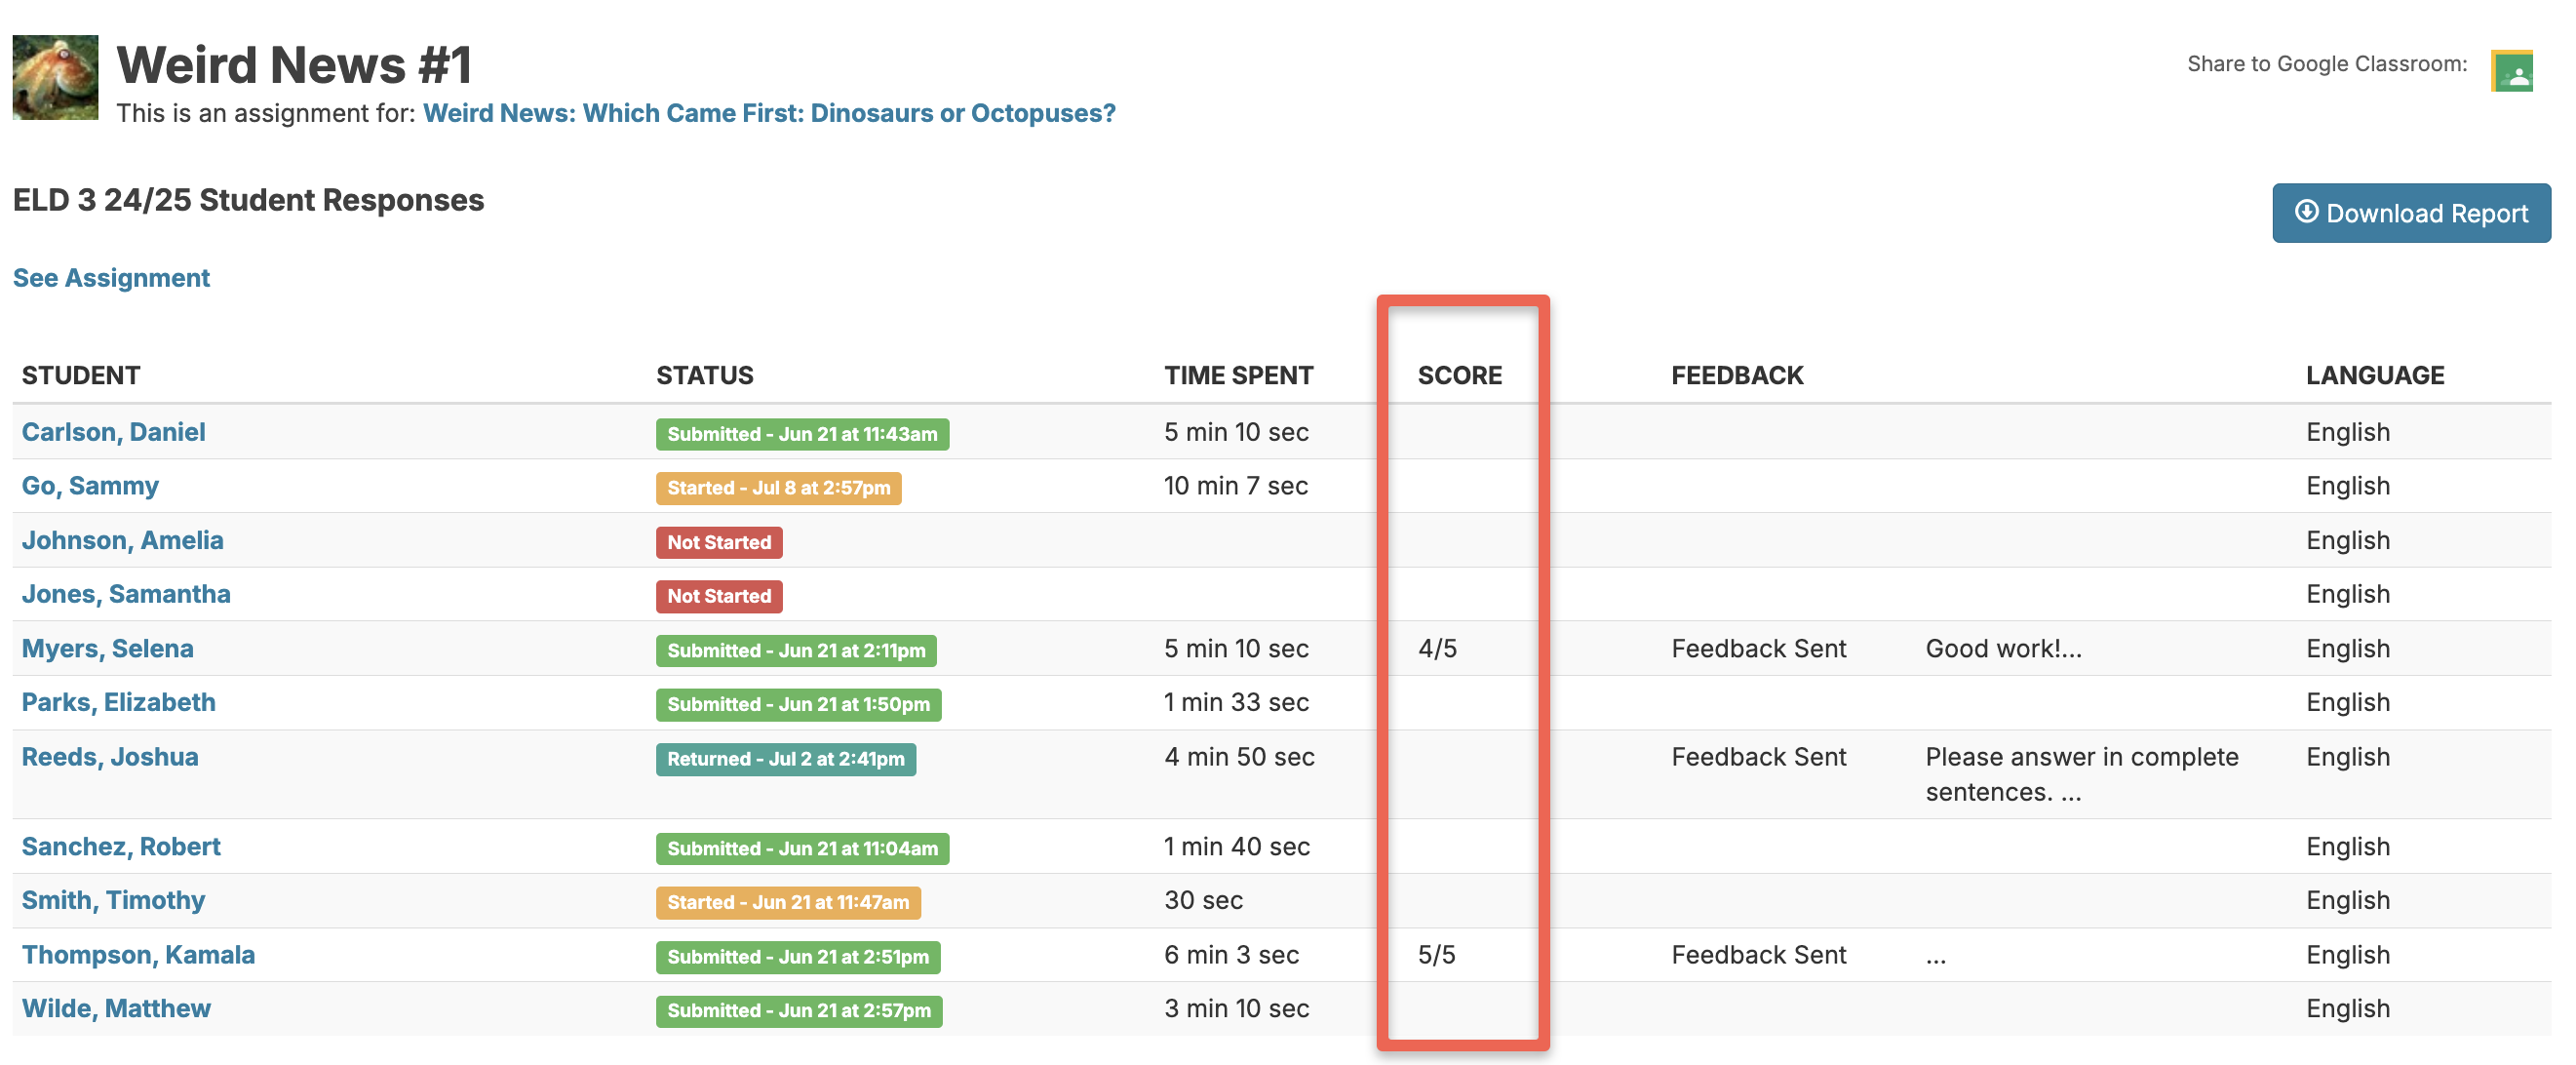Screen dimensions: 2576x1065
Task: Click the 4/5 score for Myers, Selena
Action: click(1437, 649)
